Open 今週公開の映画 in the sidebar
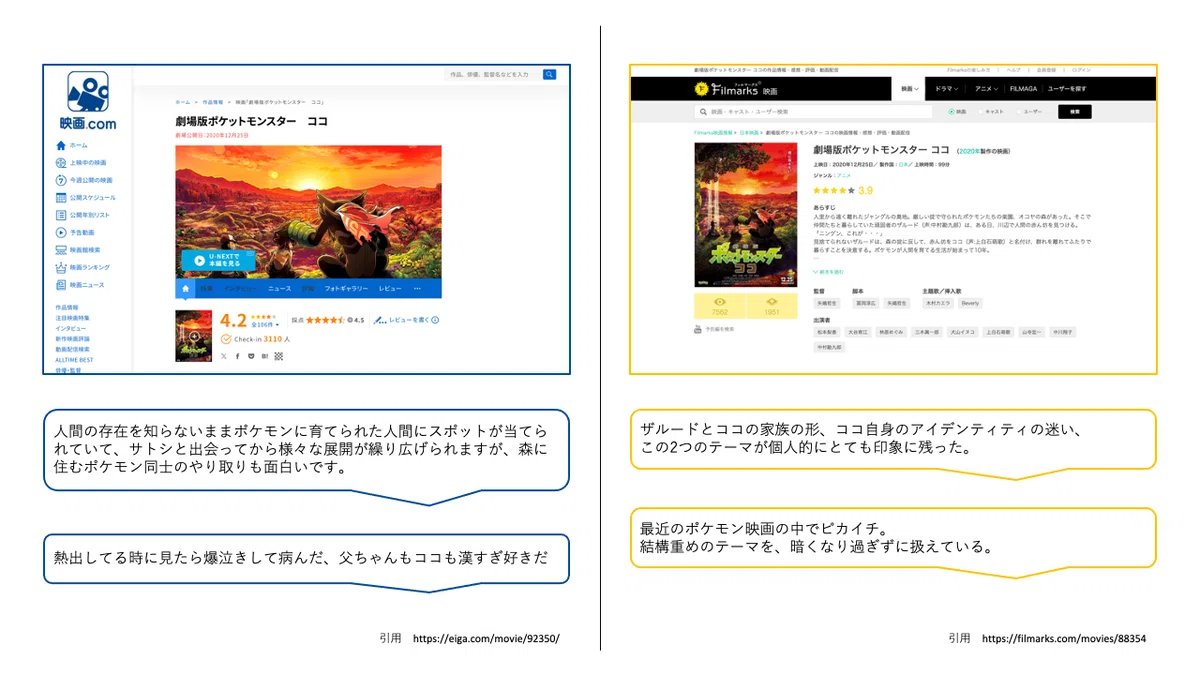1200x675 pixels. pos(83,180)
